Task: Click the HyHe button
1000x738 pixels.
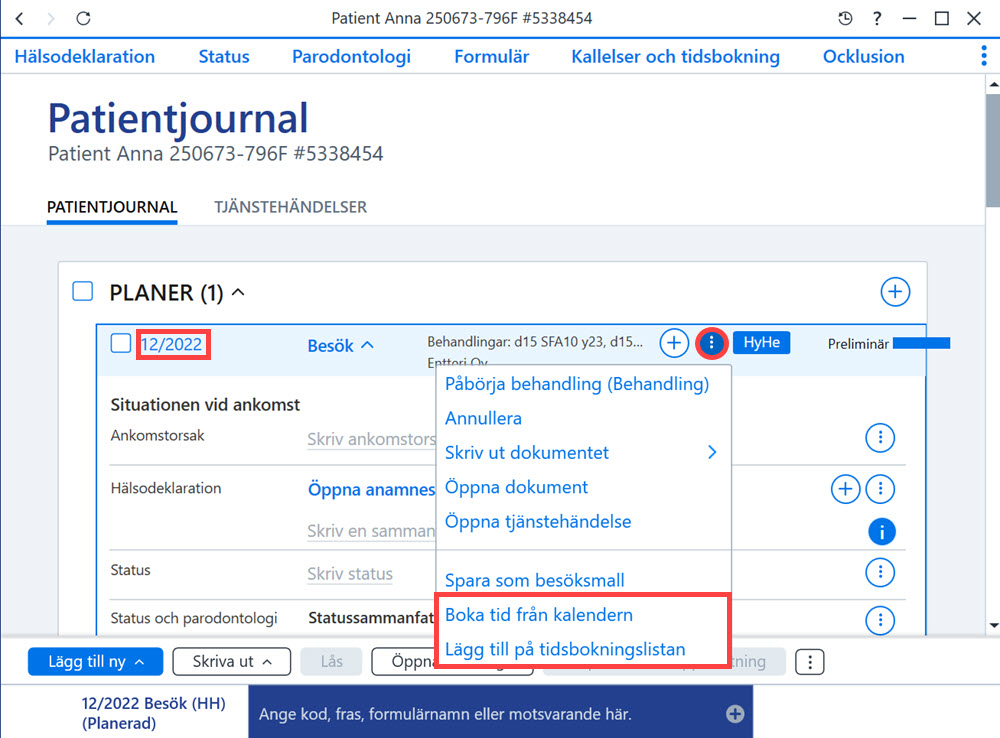Action: coord(761,343)
